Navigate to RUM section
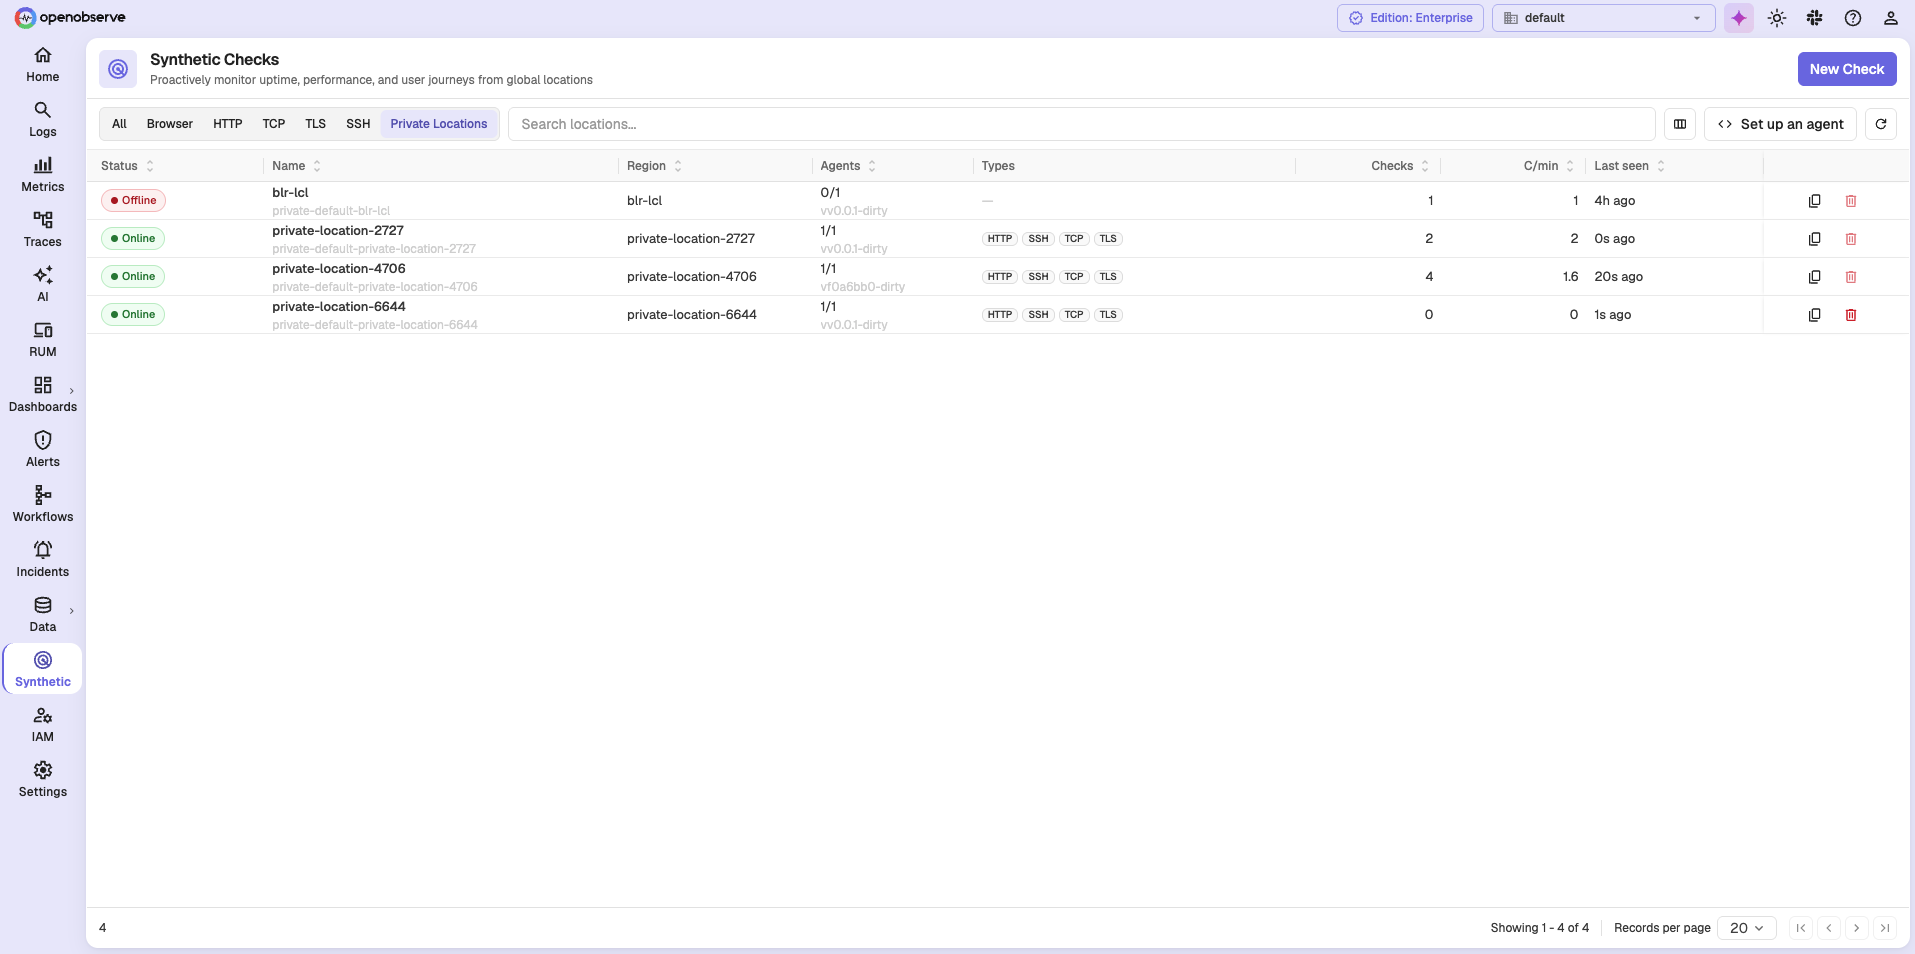The width and height of the screenshot is (1915, 954). tap(43, 340)
